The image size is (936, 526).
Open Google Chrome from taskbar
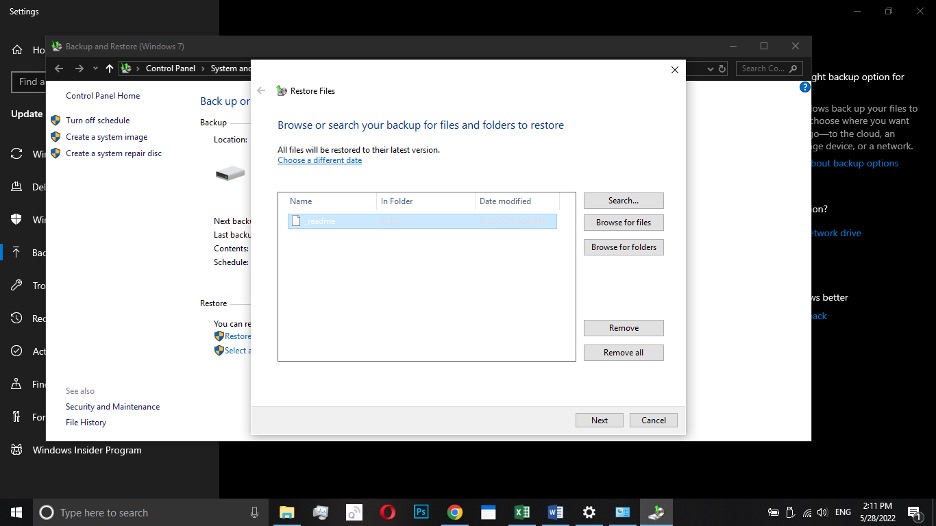455,512
